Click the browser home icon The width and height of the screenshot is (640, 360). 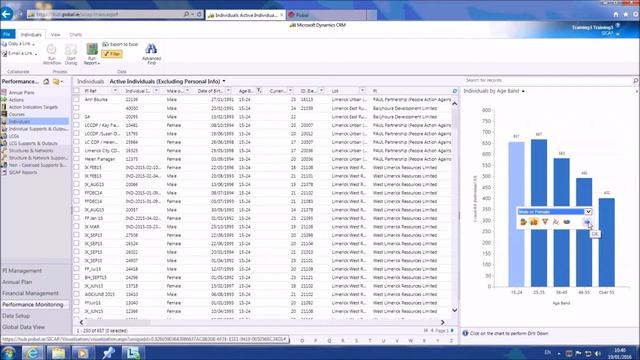click(x=616, y=14)
